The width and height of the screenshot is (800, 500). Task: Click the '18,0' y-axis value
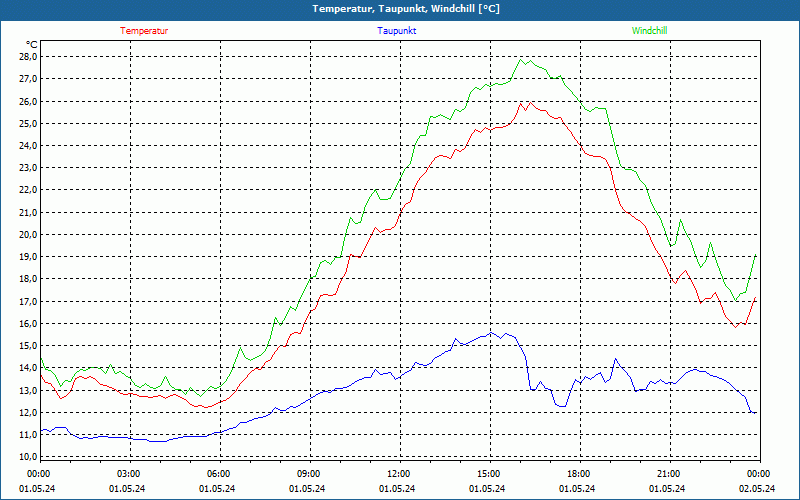pos(28,279)
